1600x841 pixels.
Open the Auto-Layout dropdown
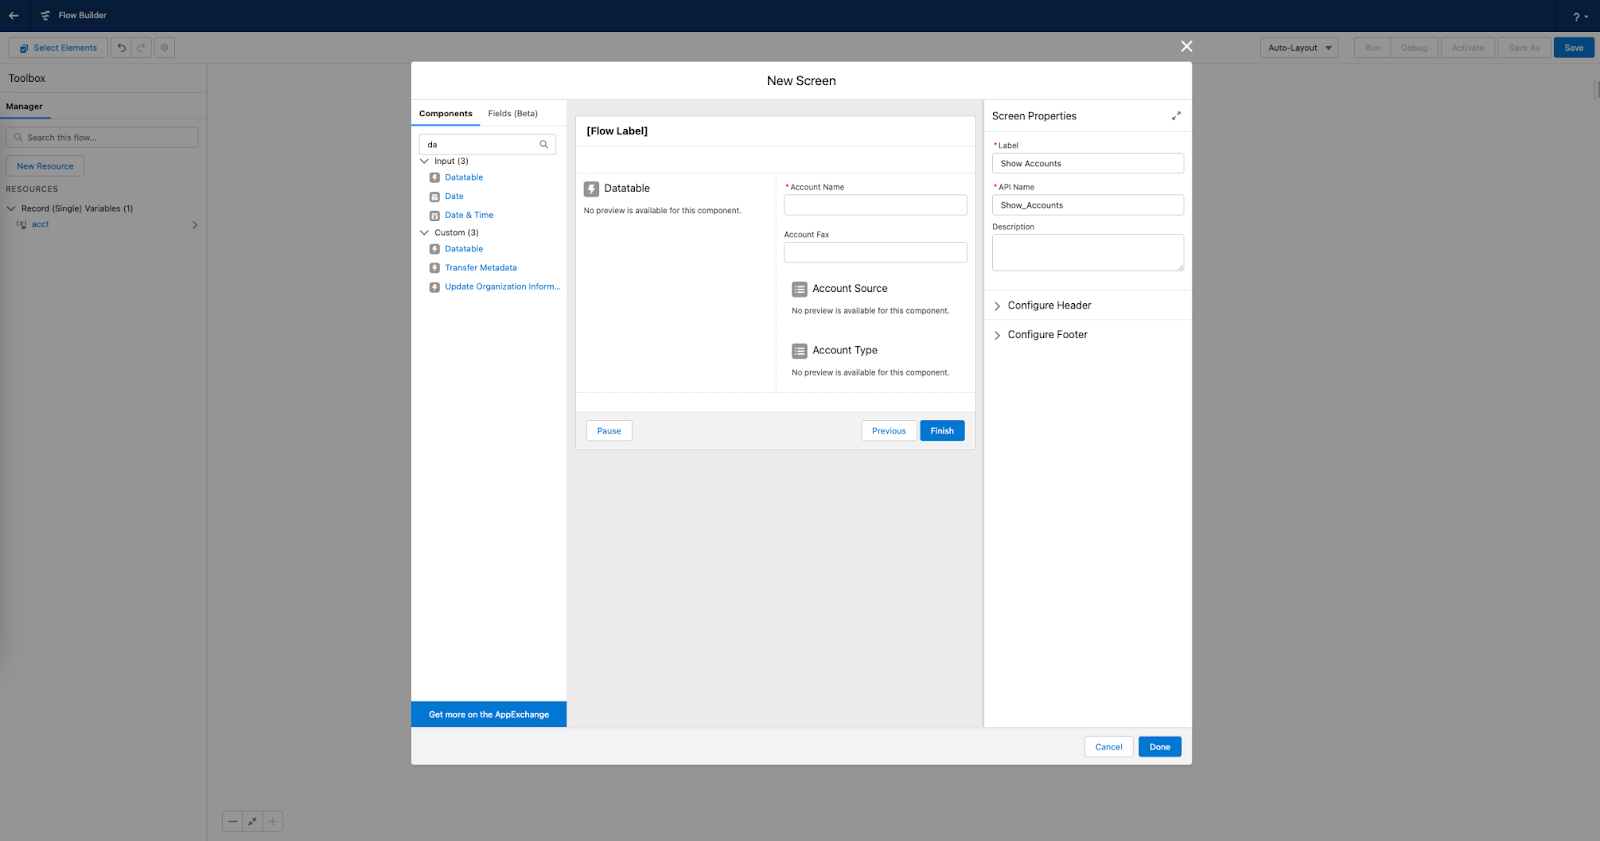[x=1299, y=48]
